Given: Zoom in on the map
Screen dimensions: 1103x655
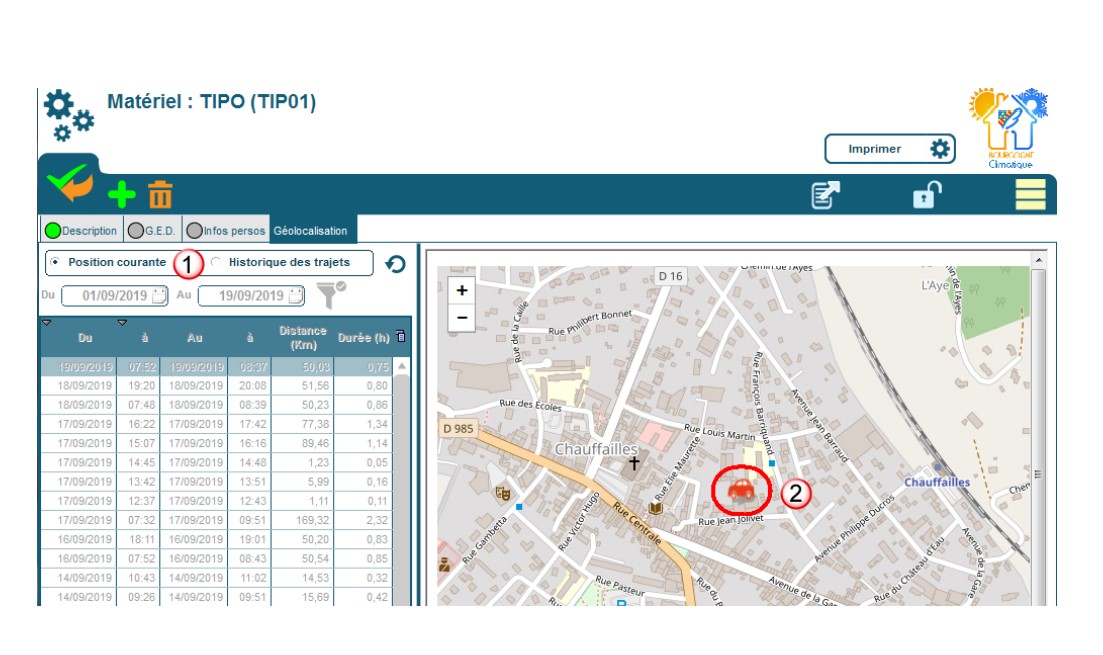Looking at the screenshot, I should (x=462, y=290).
